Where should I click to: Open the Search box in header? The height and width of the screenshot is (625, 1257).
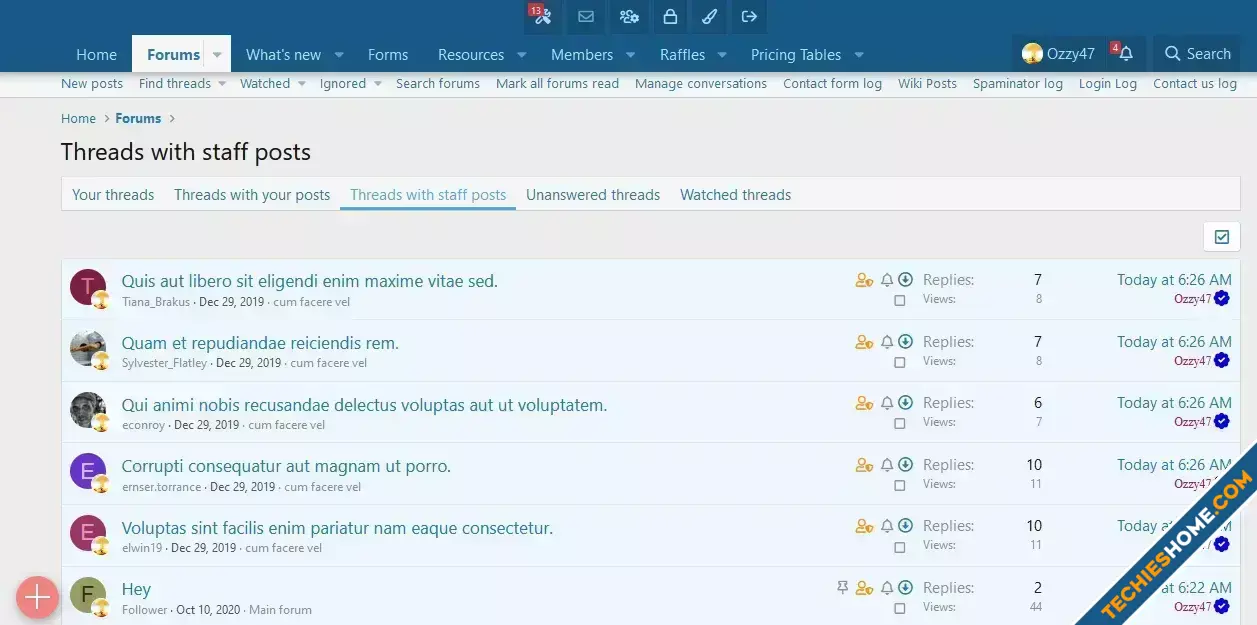pos(1197,54)
